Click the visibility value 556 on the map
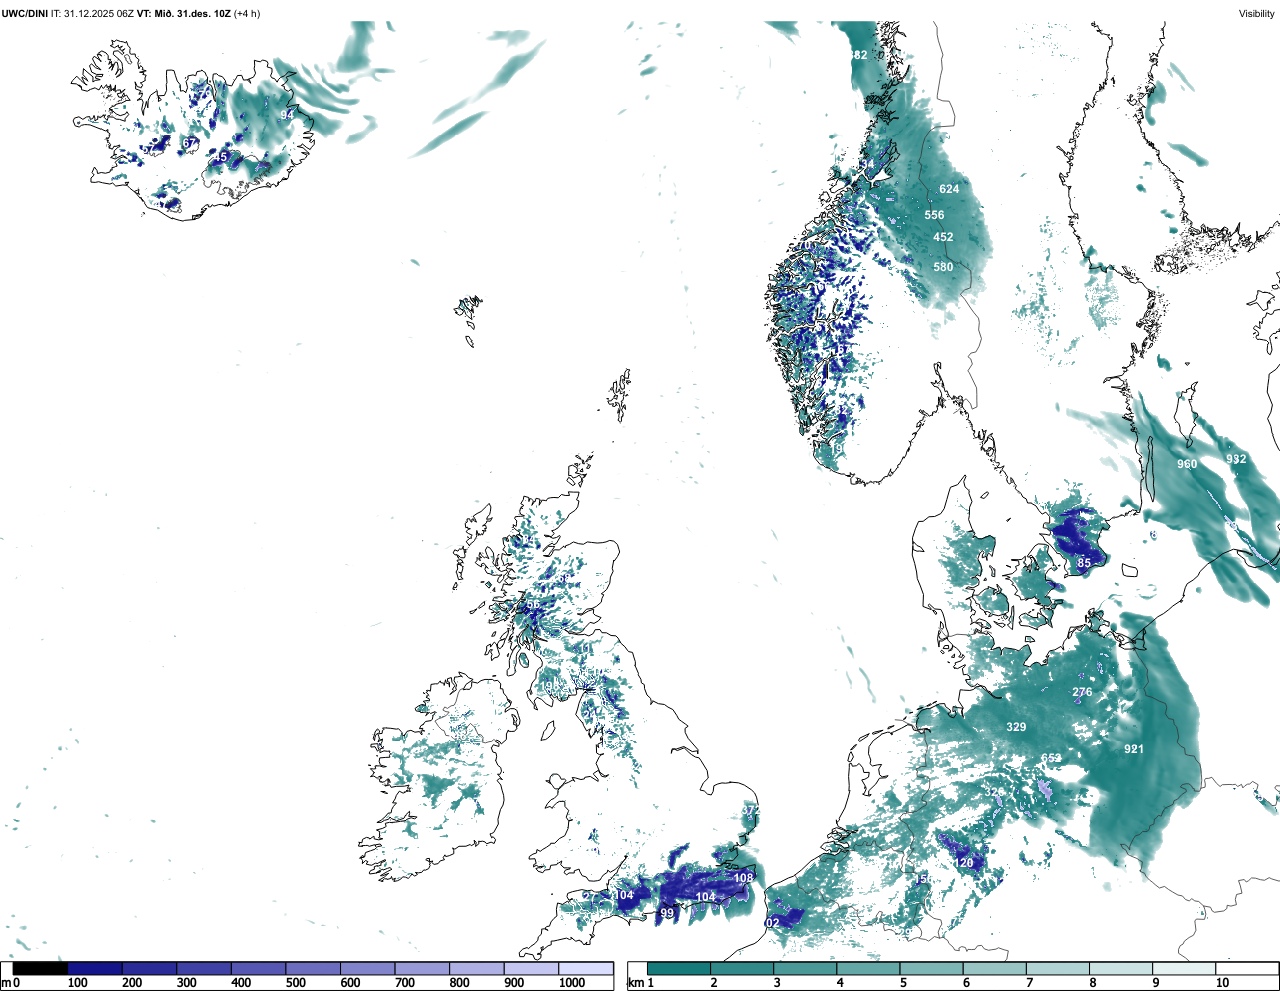 (934, 215)
